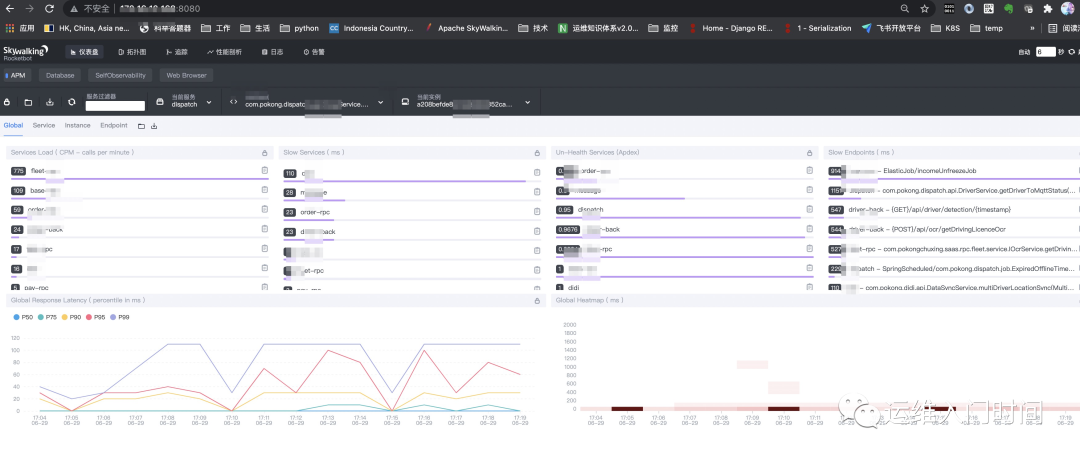Viewport: 1080px width, 460px height.
Task: Open the 追踪 trace page
Action: click(176, 52)
